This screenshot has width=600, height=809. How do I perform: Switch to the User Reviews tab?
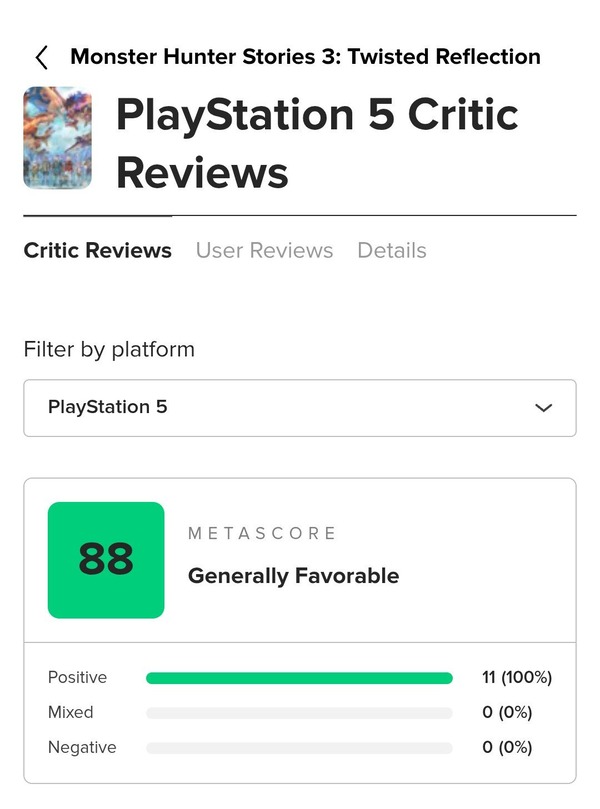click(x=264, y=251)
